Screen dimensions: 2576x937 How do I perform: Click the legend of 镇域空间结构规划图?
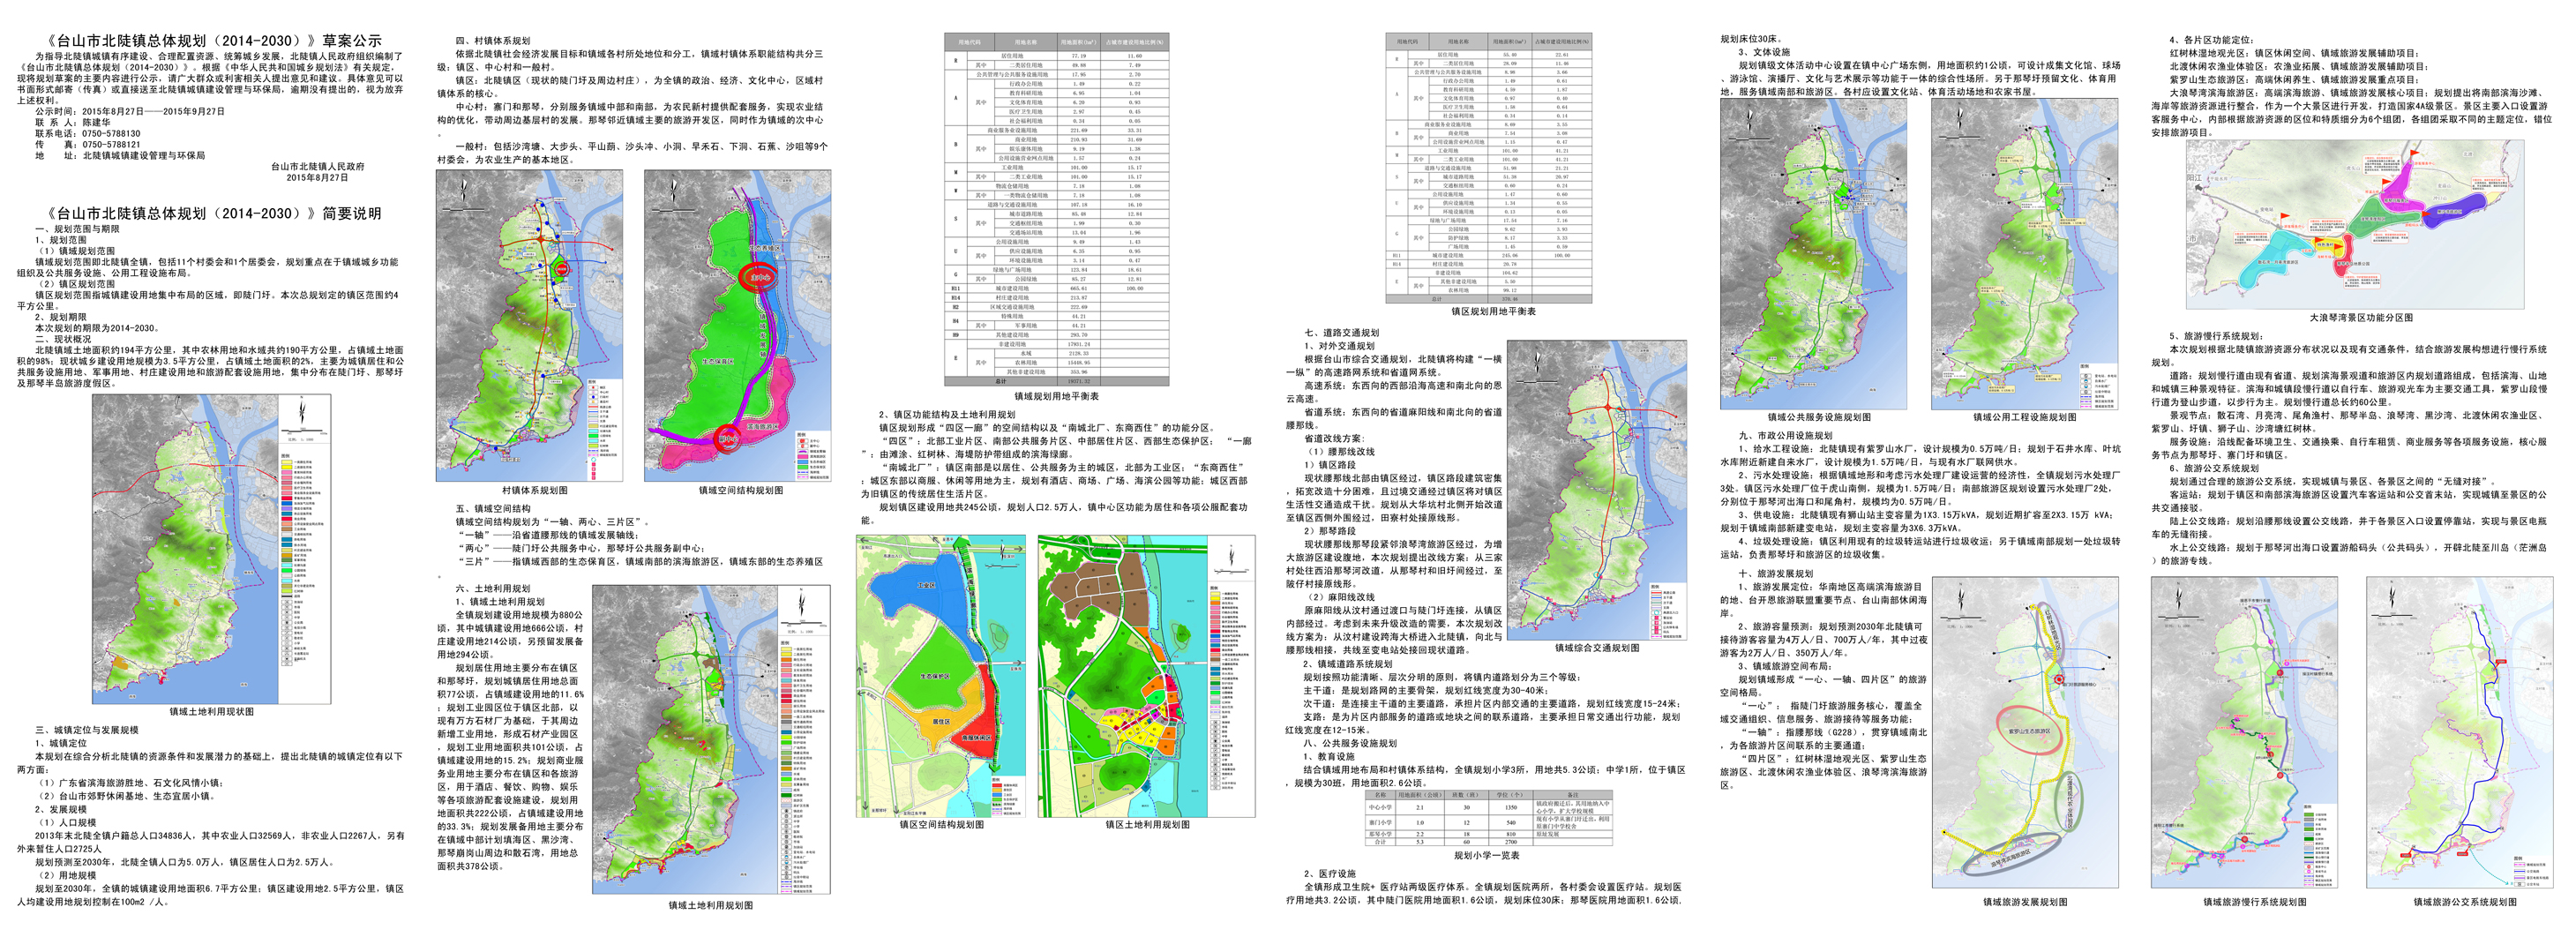click(809, 453)
